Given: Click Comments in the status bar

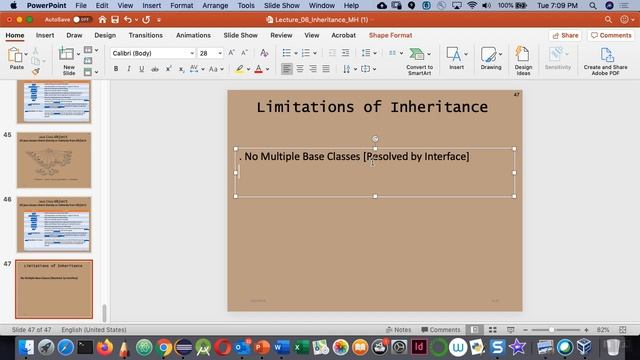Looking at the screenshot, I should click(x=441, y=330).
